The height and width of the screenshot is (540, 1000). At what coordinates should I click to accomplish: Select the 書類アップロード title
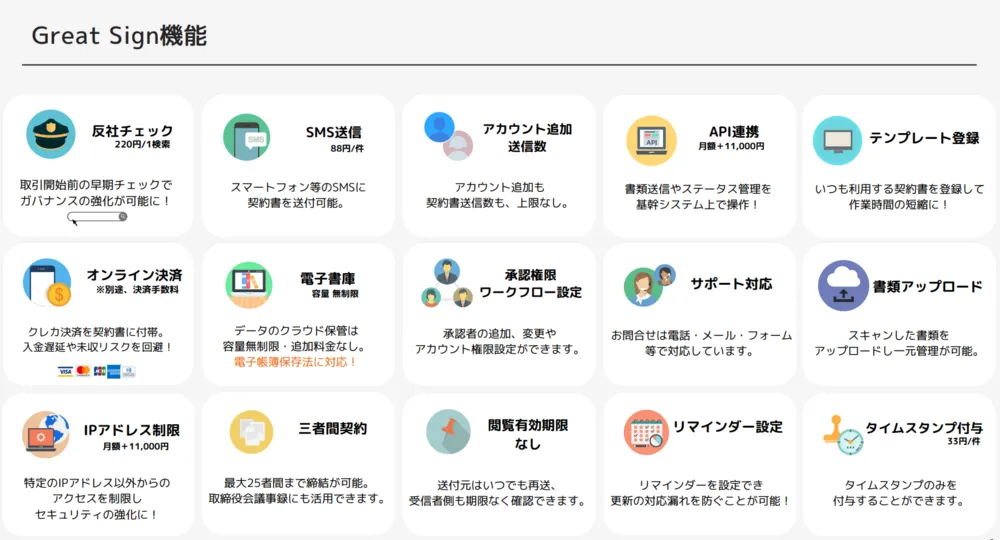pos(927,287)
